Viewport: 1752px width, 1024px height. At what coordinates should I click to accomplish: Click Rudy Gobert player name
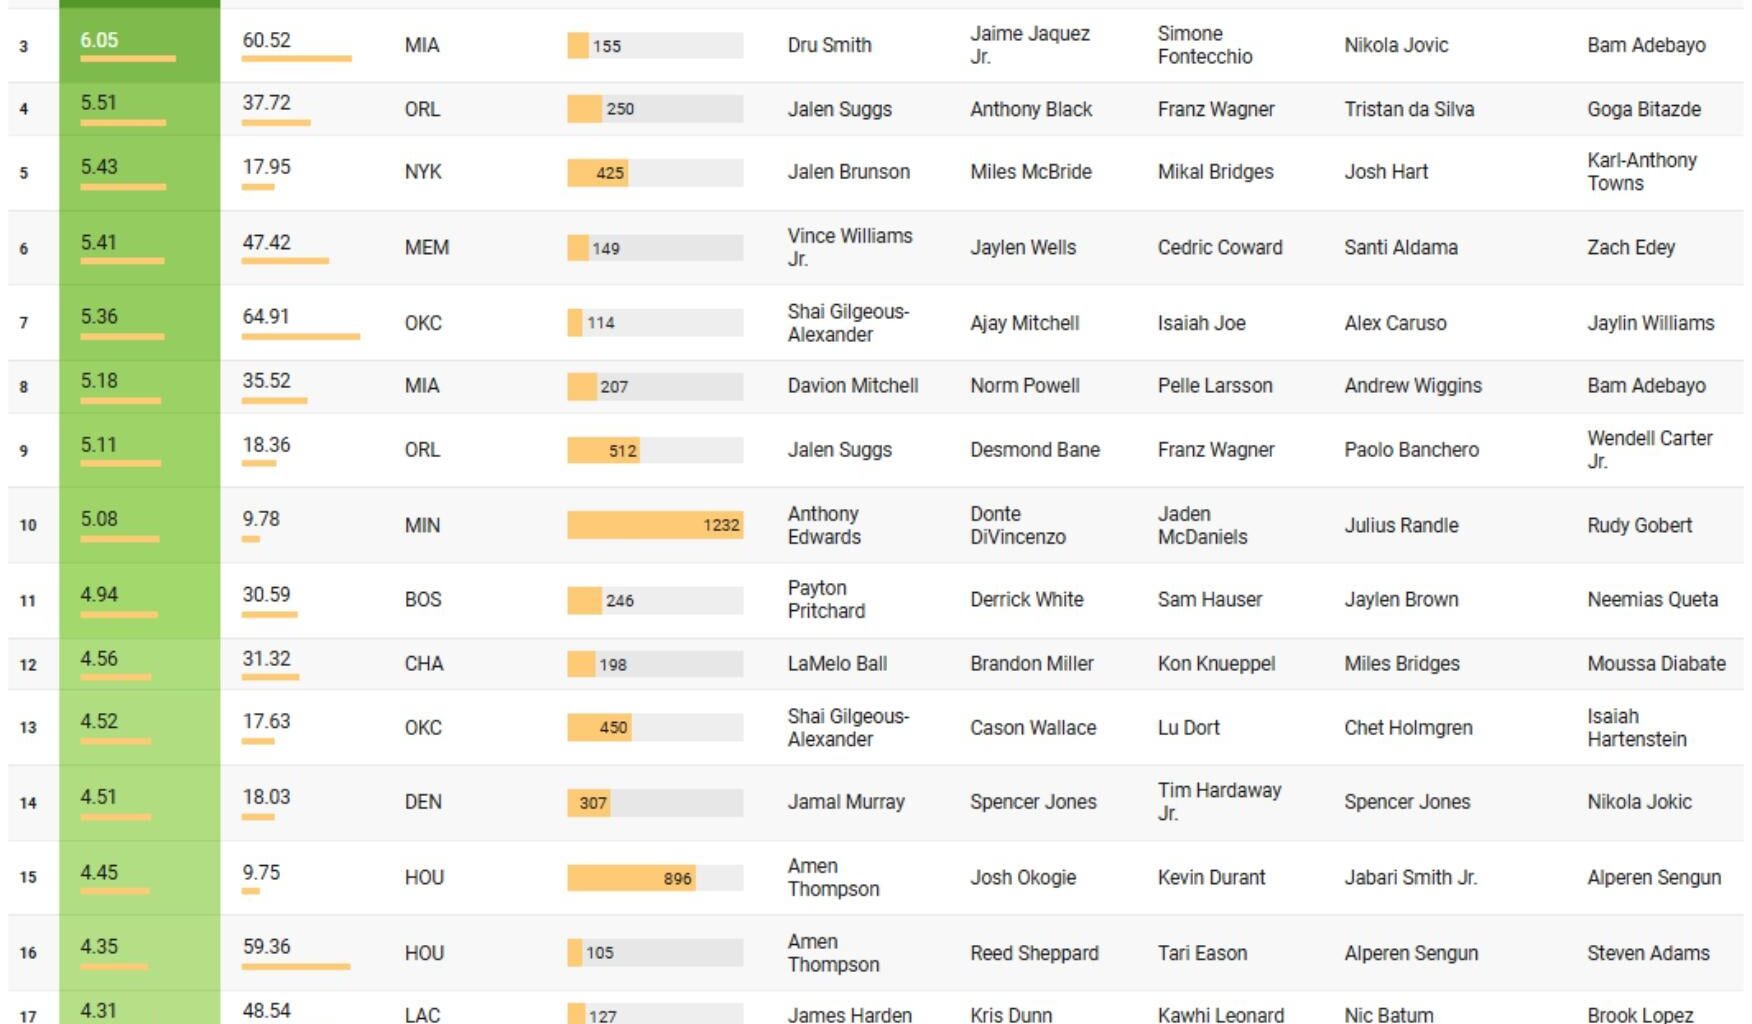[1639, 526]
